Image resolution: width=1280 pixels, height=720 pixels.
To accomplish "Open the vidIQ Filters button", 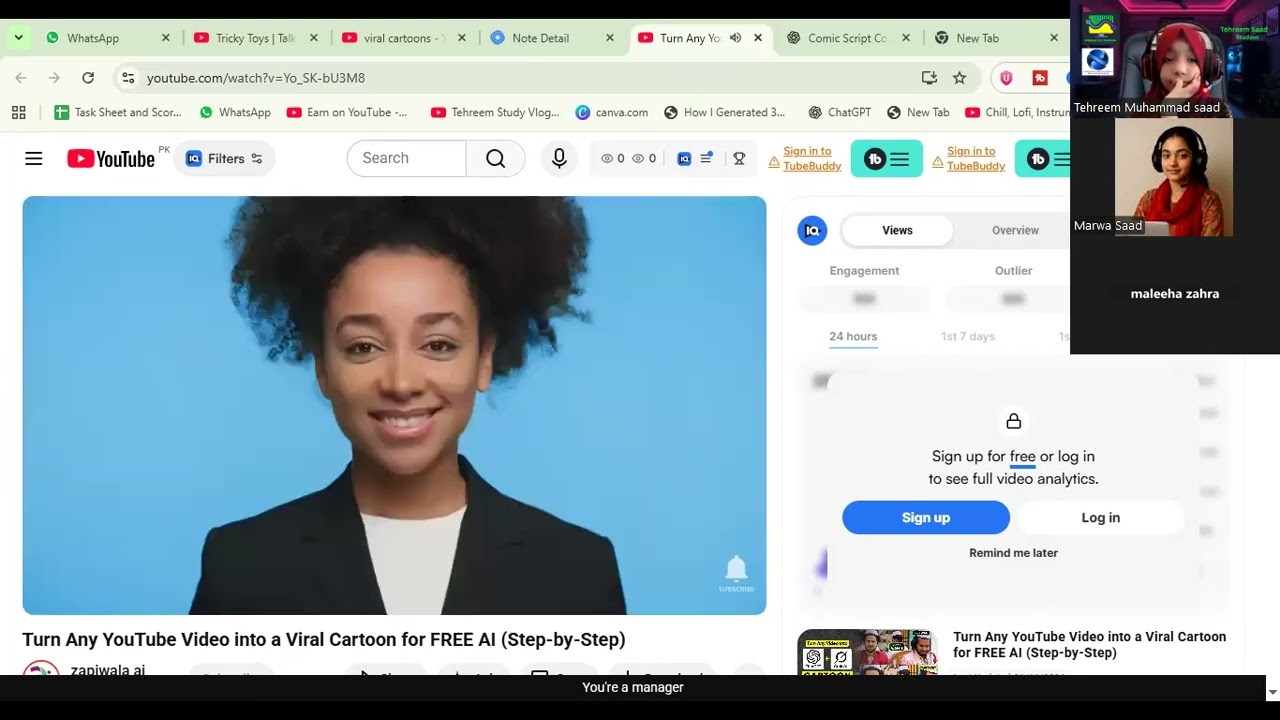I will click(x=224, y=158).
